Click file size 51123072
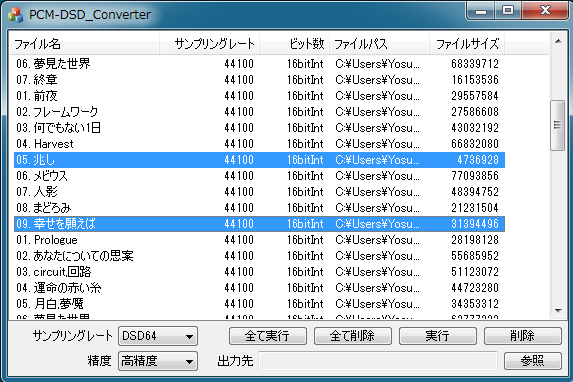The height and width of the screenshot is (382, 573). (x=475, y=272)
